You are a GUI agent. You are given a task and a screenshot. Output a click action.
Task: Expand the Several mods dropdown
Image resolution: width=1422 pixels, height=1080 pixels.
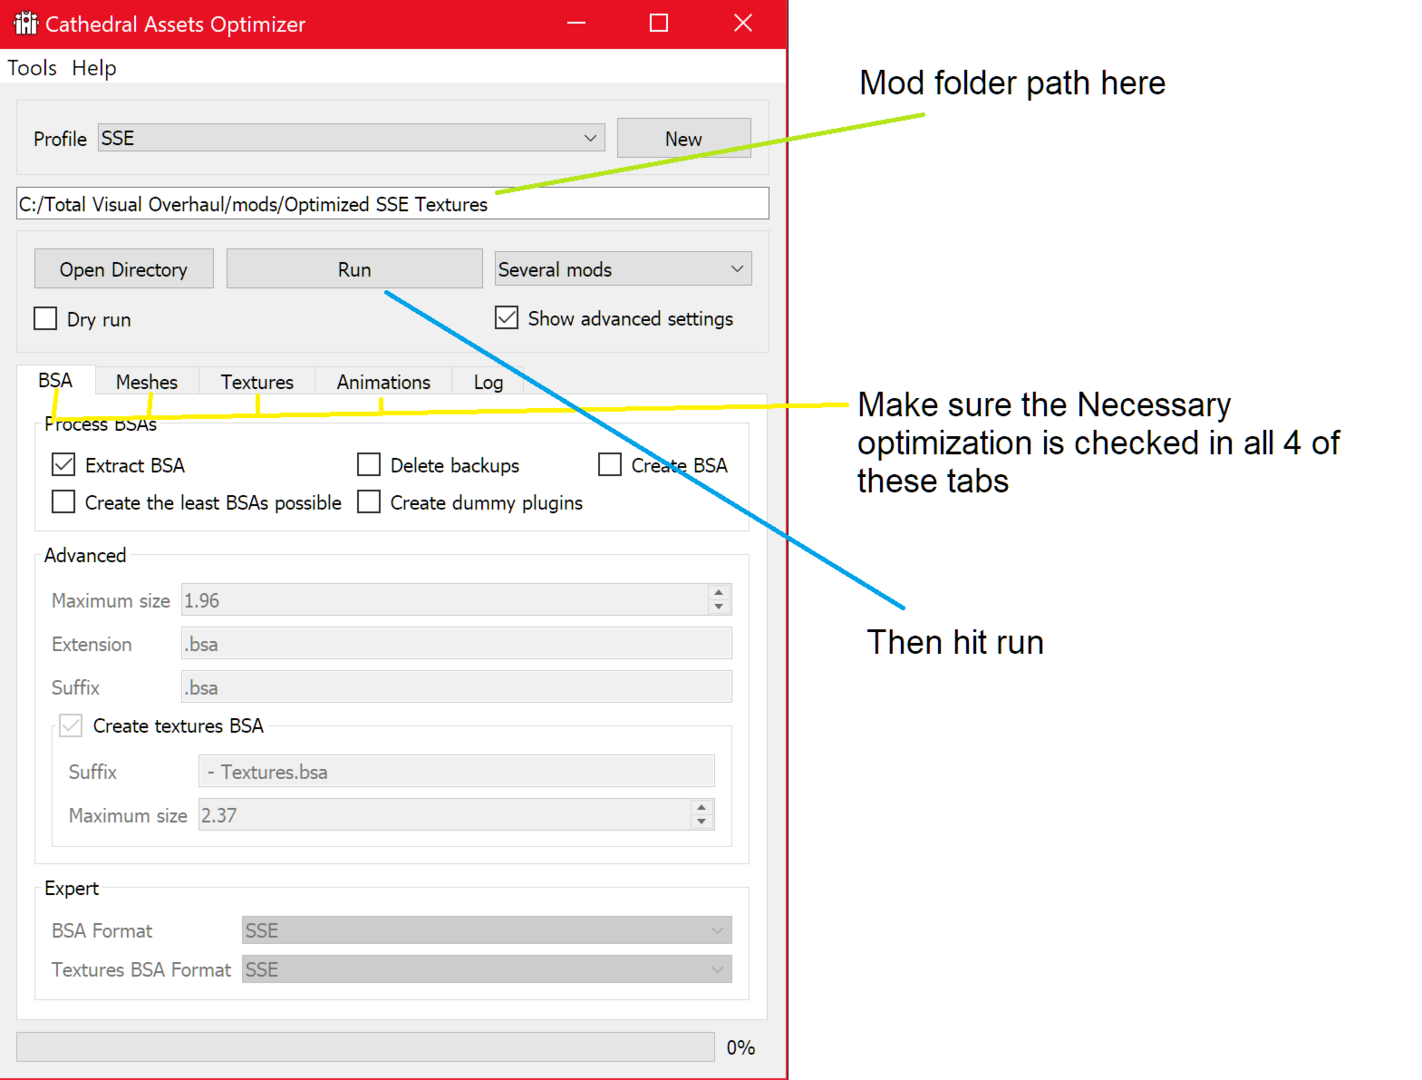[623, 269]
